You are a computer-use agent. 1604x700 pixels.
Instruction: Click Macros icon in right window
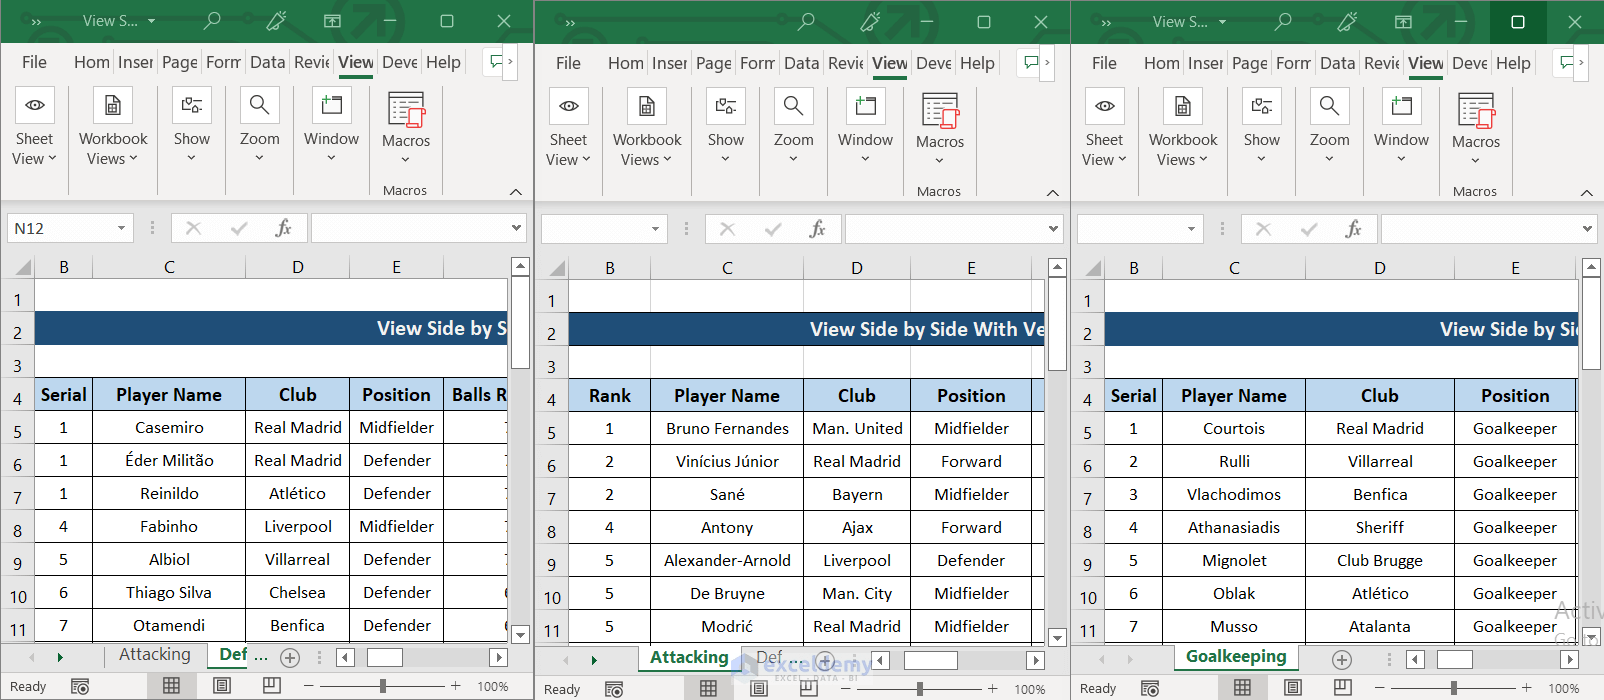tap(1476, 111)
